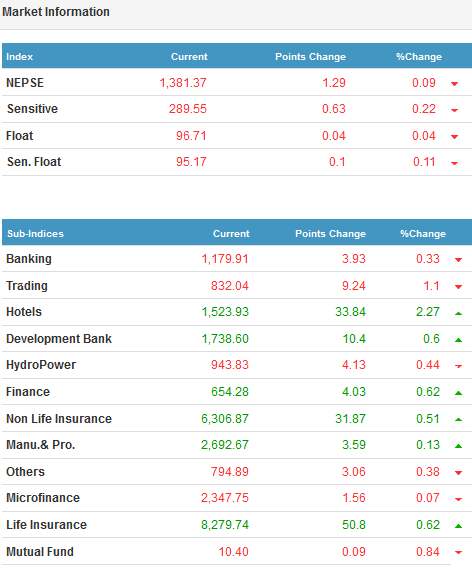The height and width of the screenshot is (570, 472).
Task: Click the down arrow beside Sensitive index
Action: 454,110
